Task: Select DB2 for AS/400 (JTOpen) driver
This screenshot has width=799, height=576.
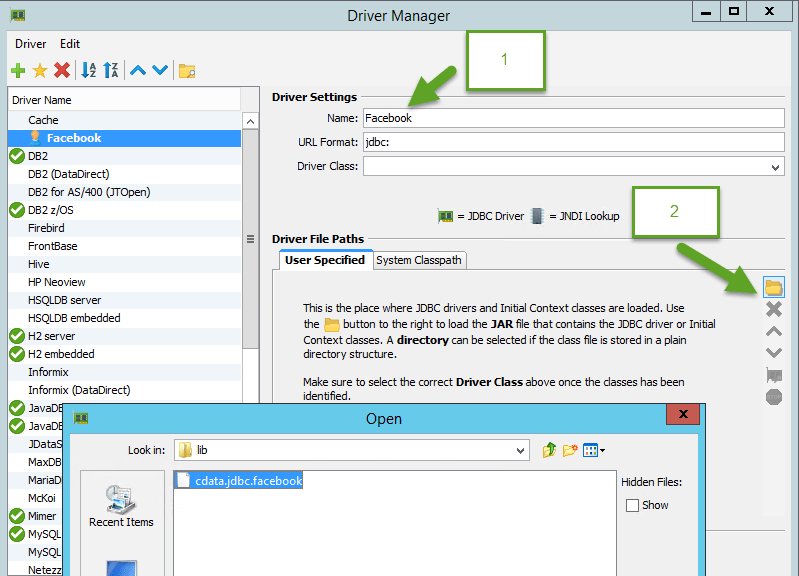Action: [x=124, y=192]
